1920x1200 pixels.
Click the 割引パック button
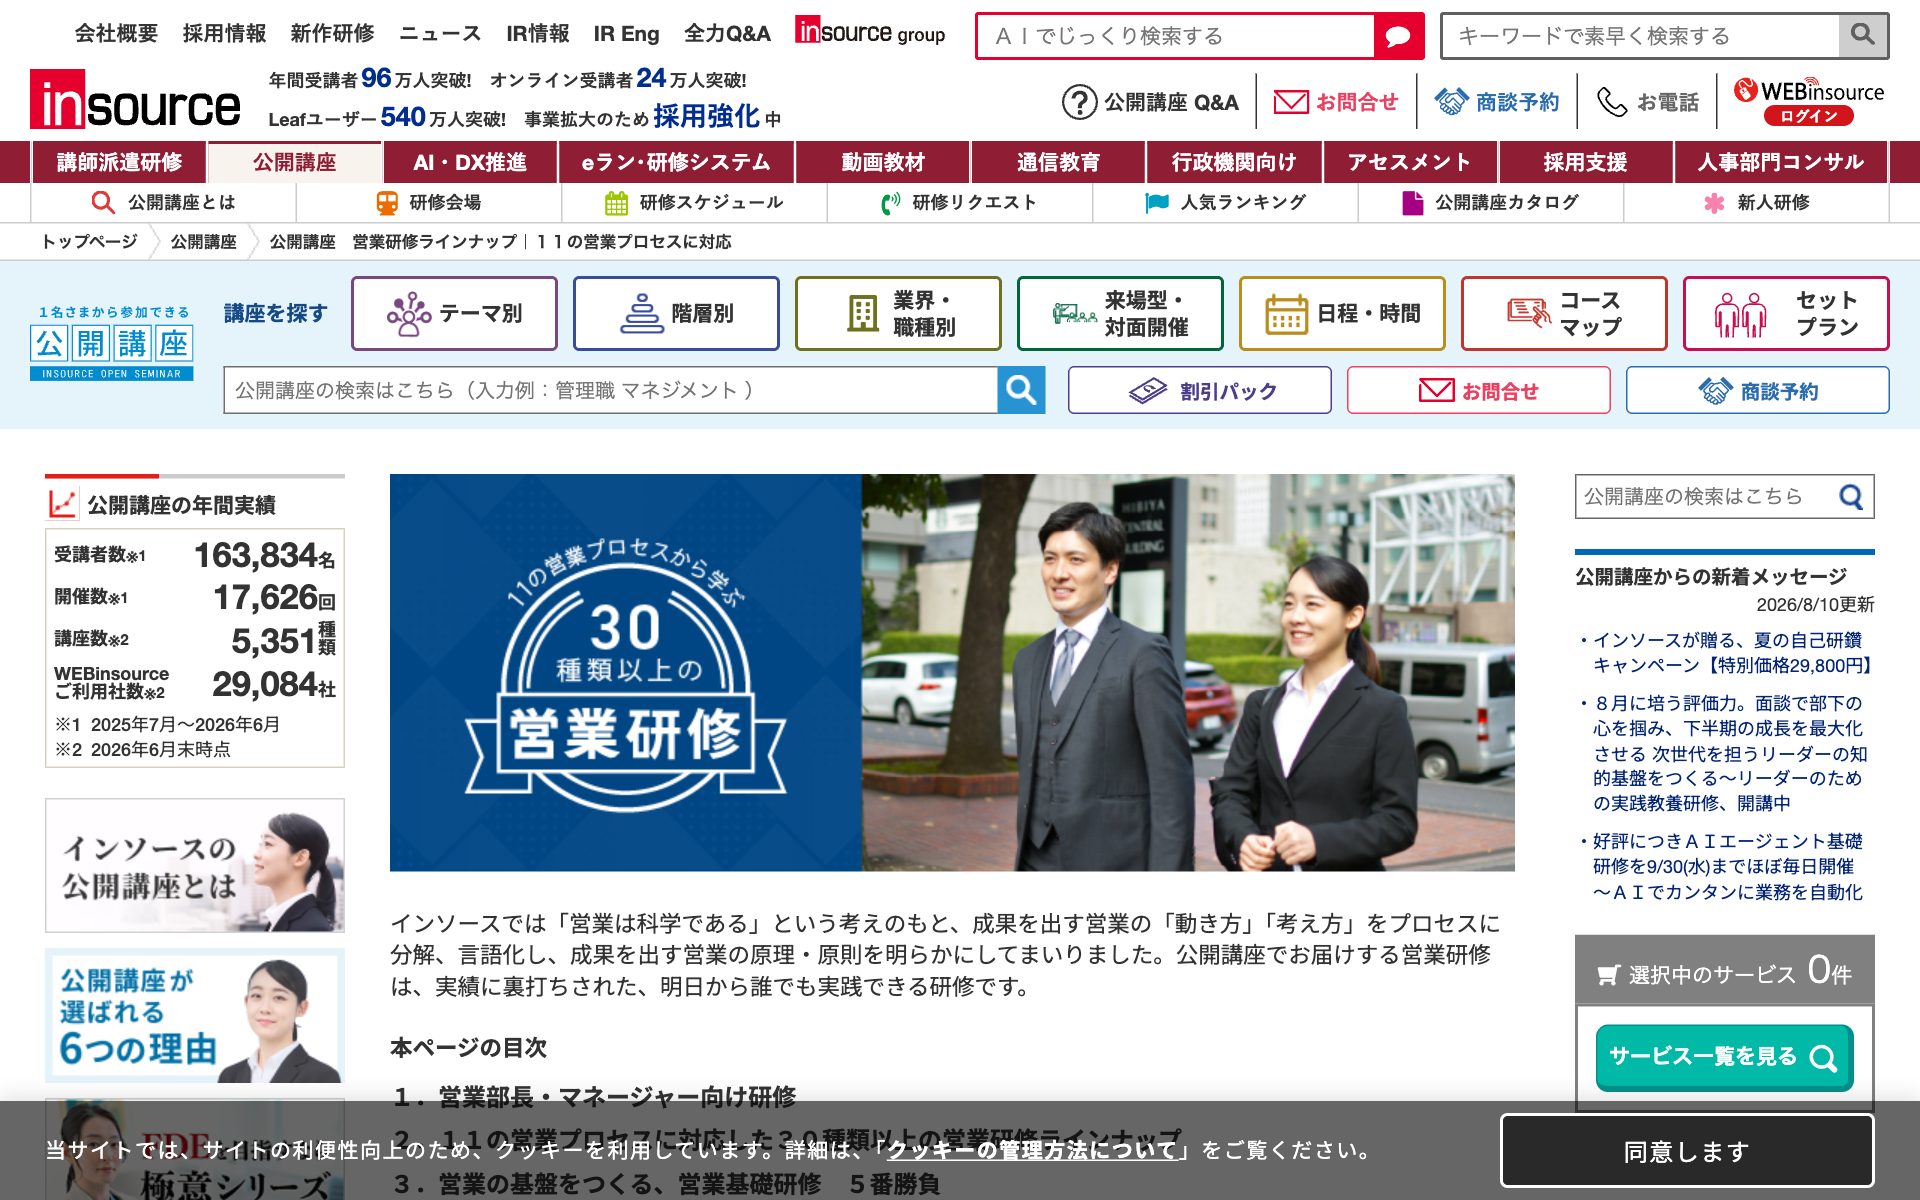coord(1199,390)
